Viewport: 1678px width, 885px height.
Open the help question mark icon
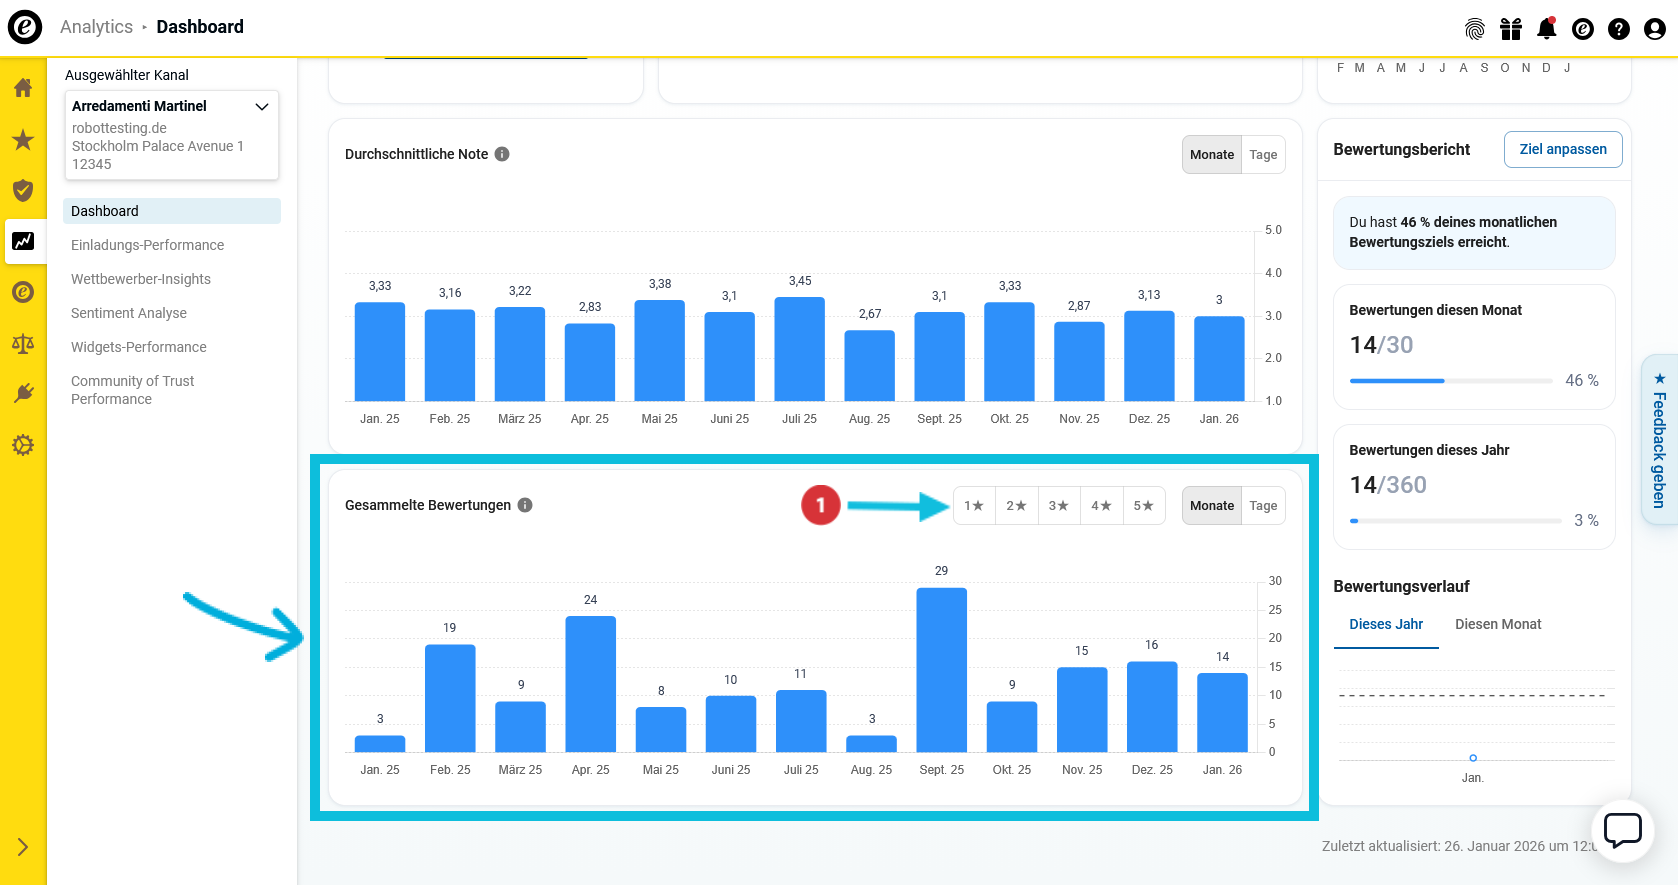tap(1619, 29)
